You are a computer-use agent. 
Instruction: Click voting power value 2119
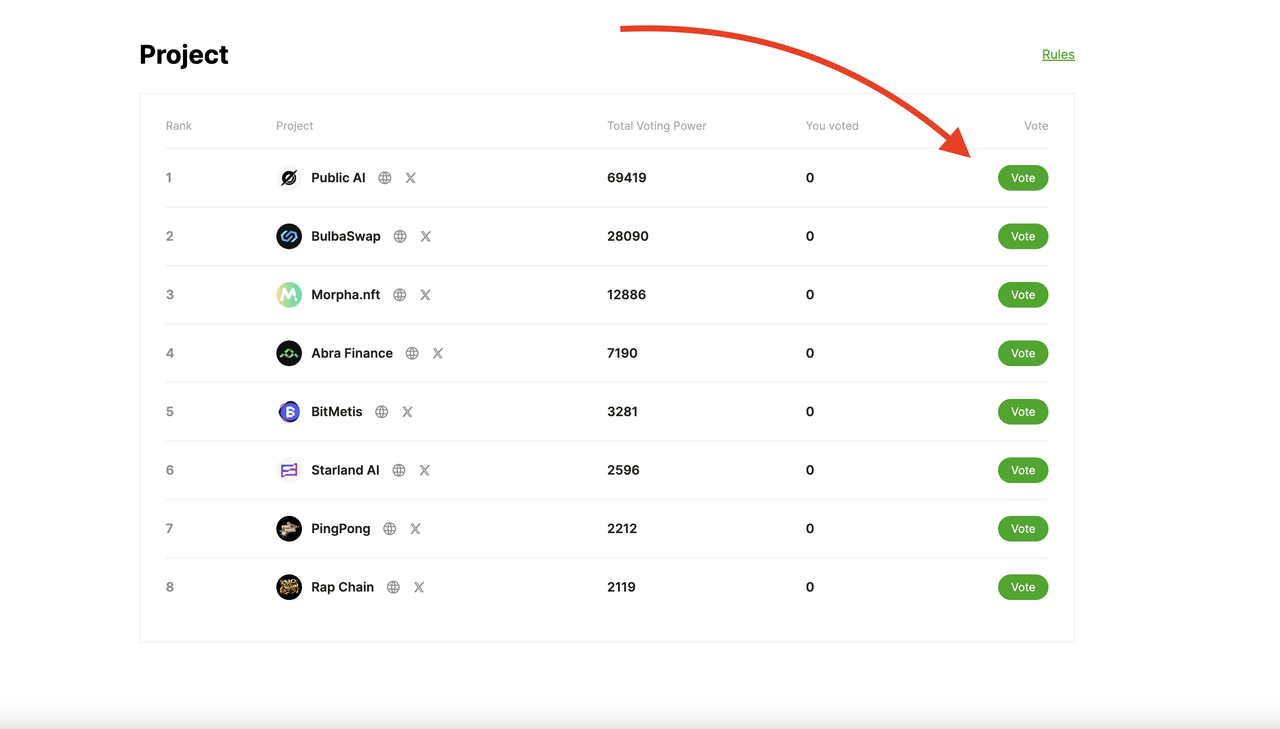[621, 588]
